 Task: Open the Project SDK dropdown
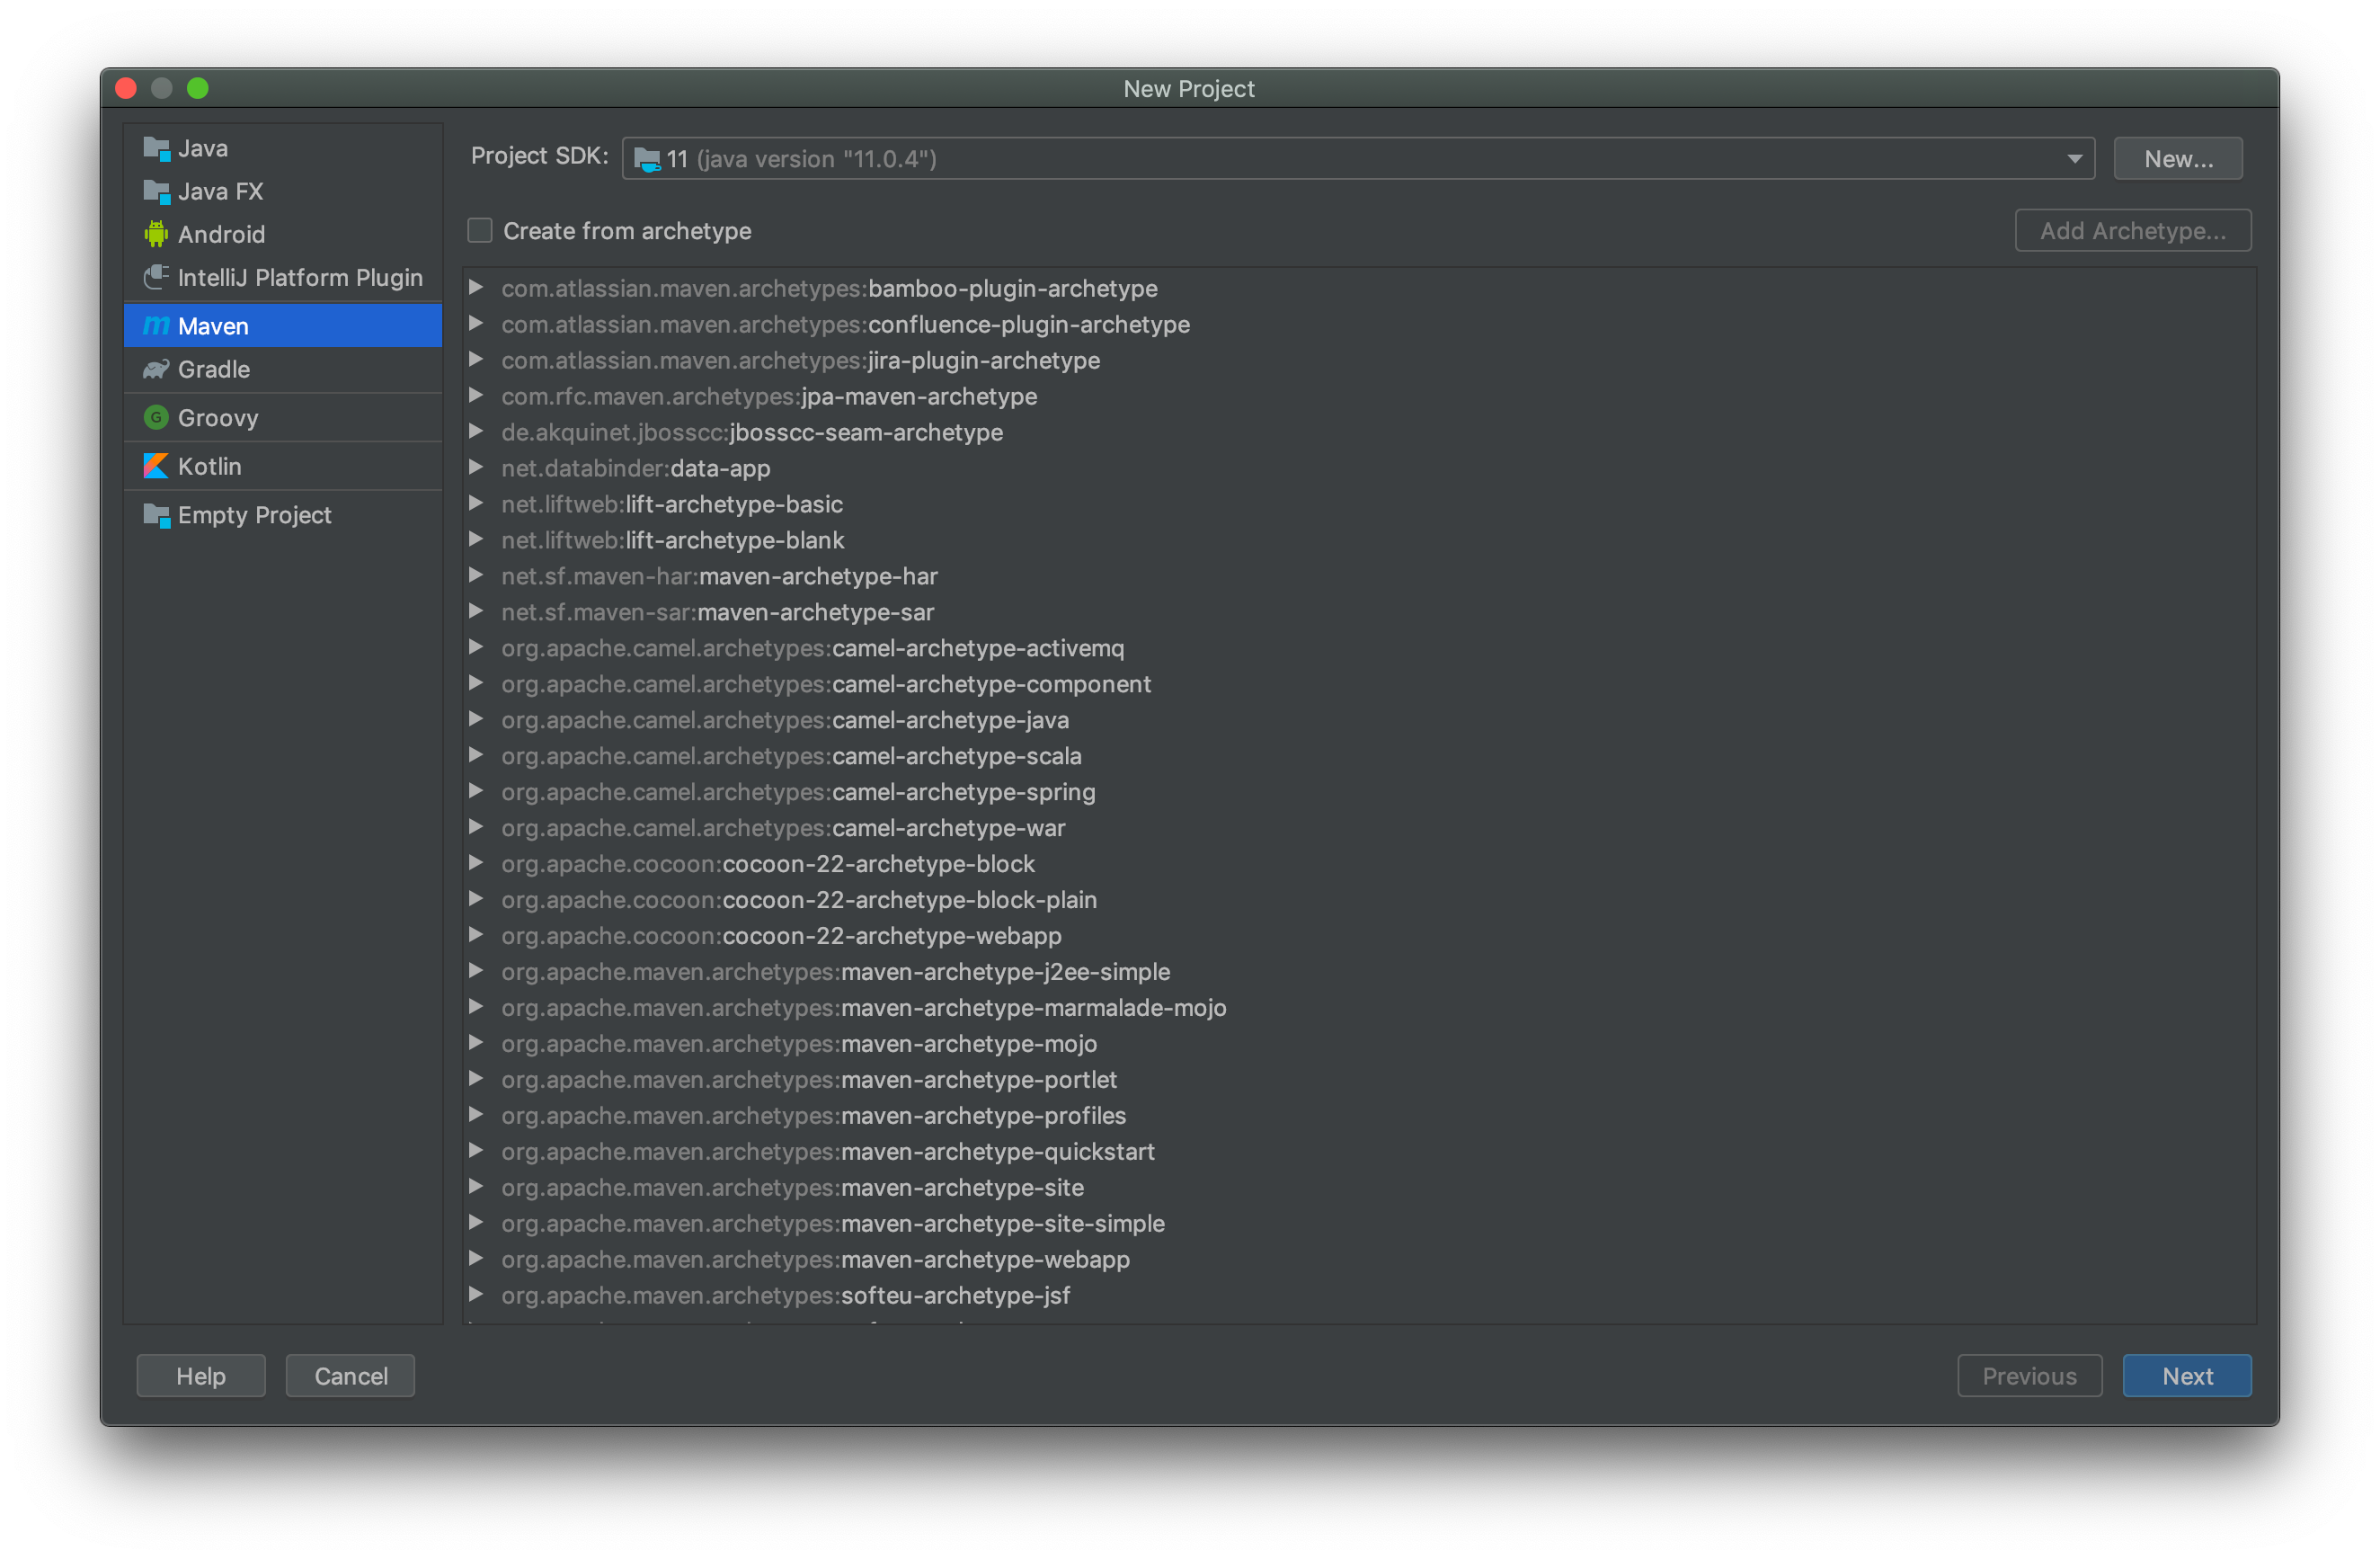[x=2073, y=158]
